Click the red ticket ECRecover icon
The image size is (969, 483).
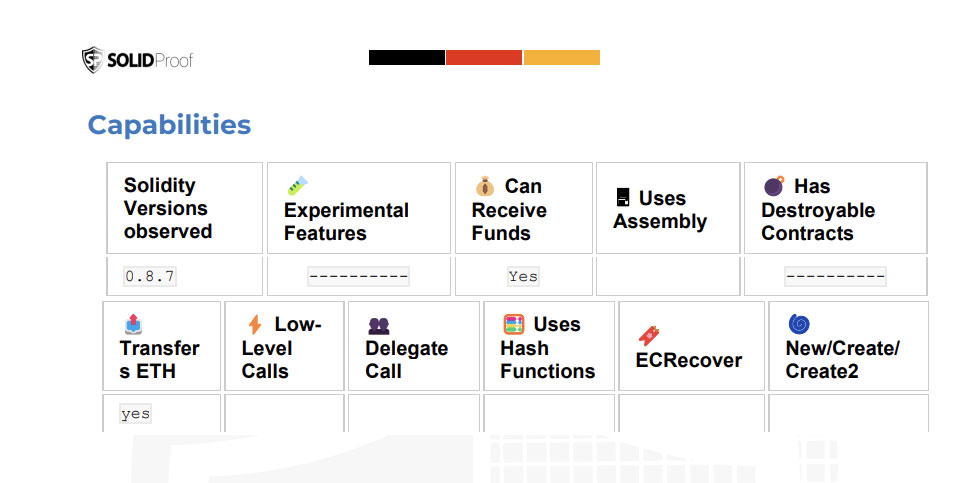coord(649,336)
